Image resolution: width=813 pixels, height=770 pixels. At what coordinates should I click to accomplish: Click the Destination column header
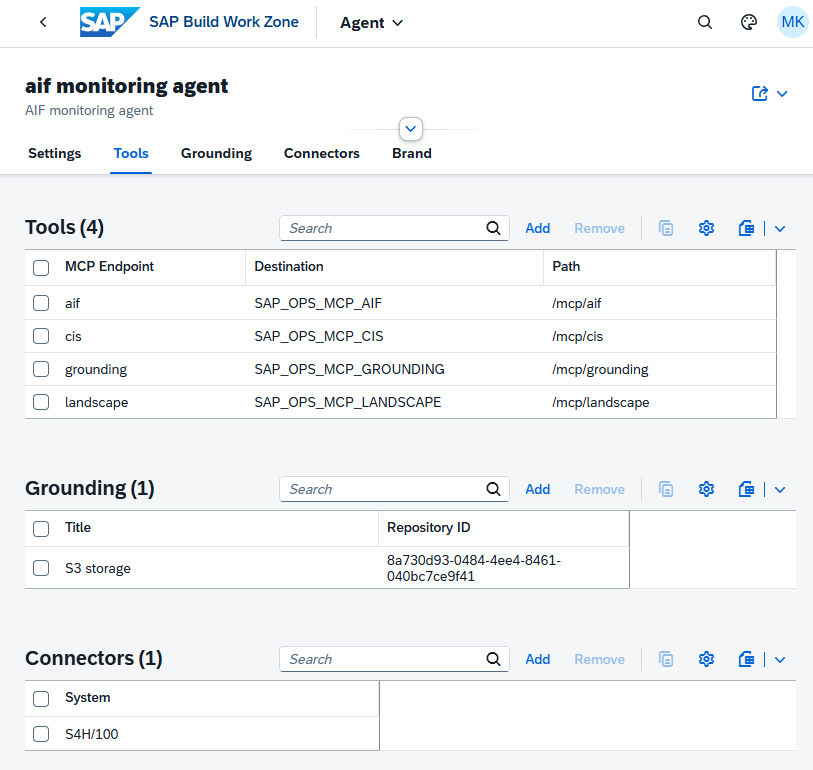pos(289,267)
